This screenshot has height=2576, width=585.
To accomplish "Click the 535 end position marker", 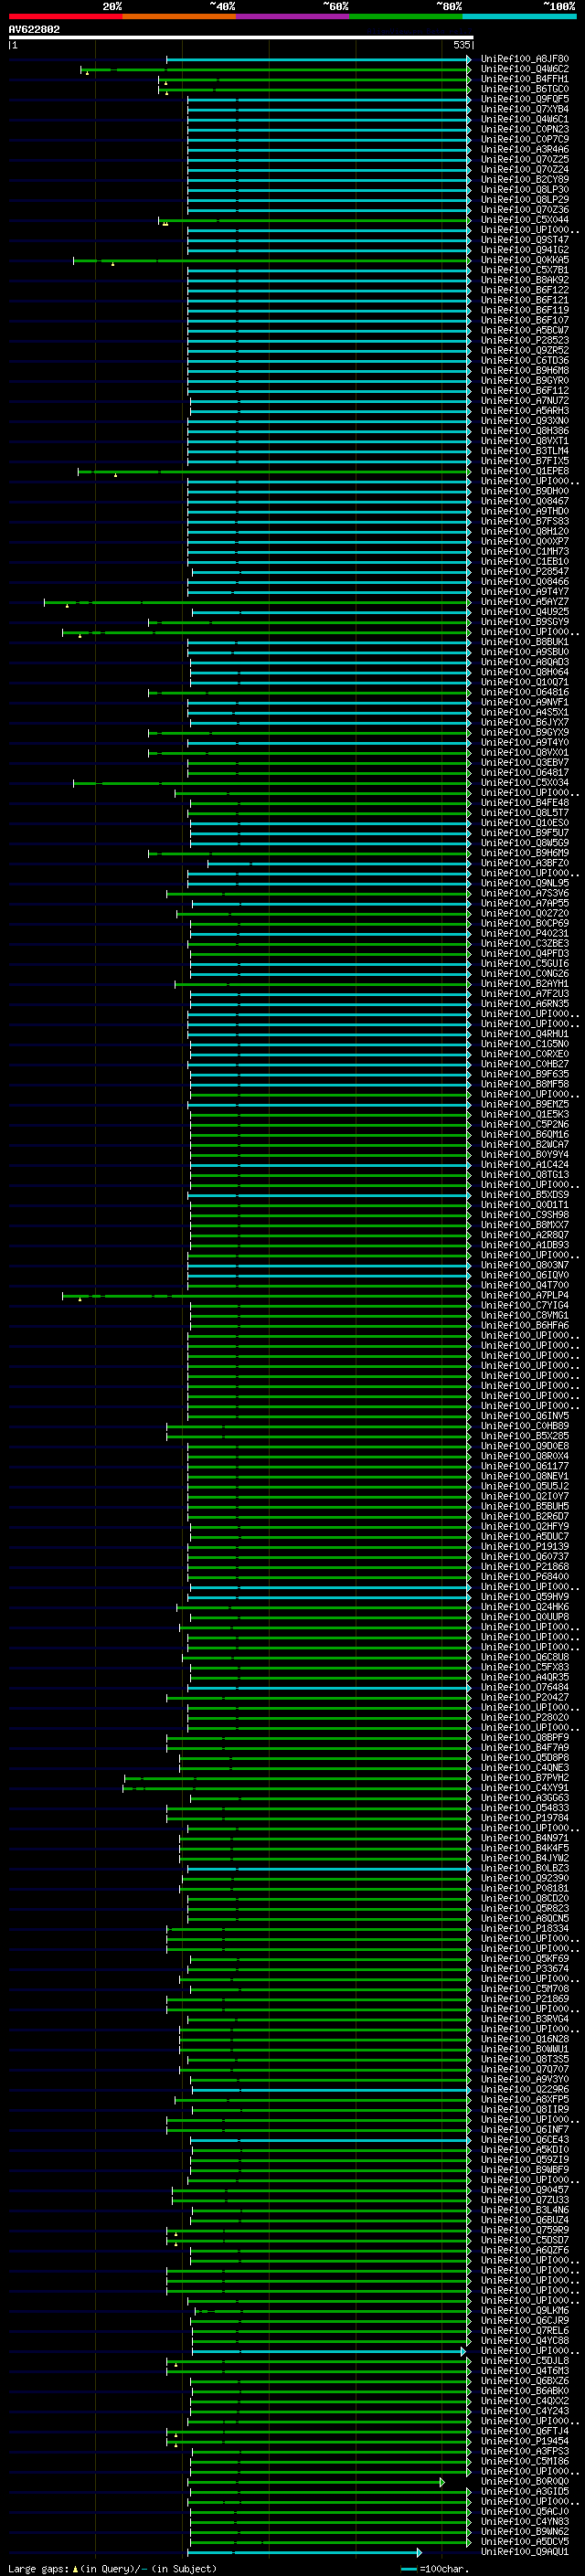I will [x=462, y=45].
